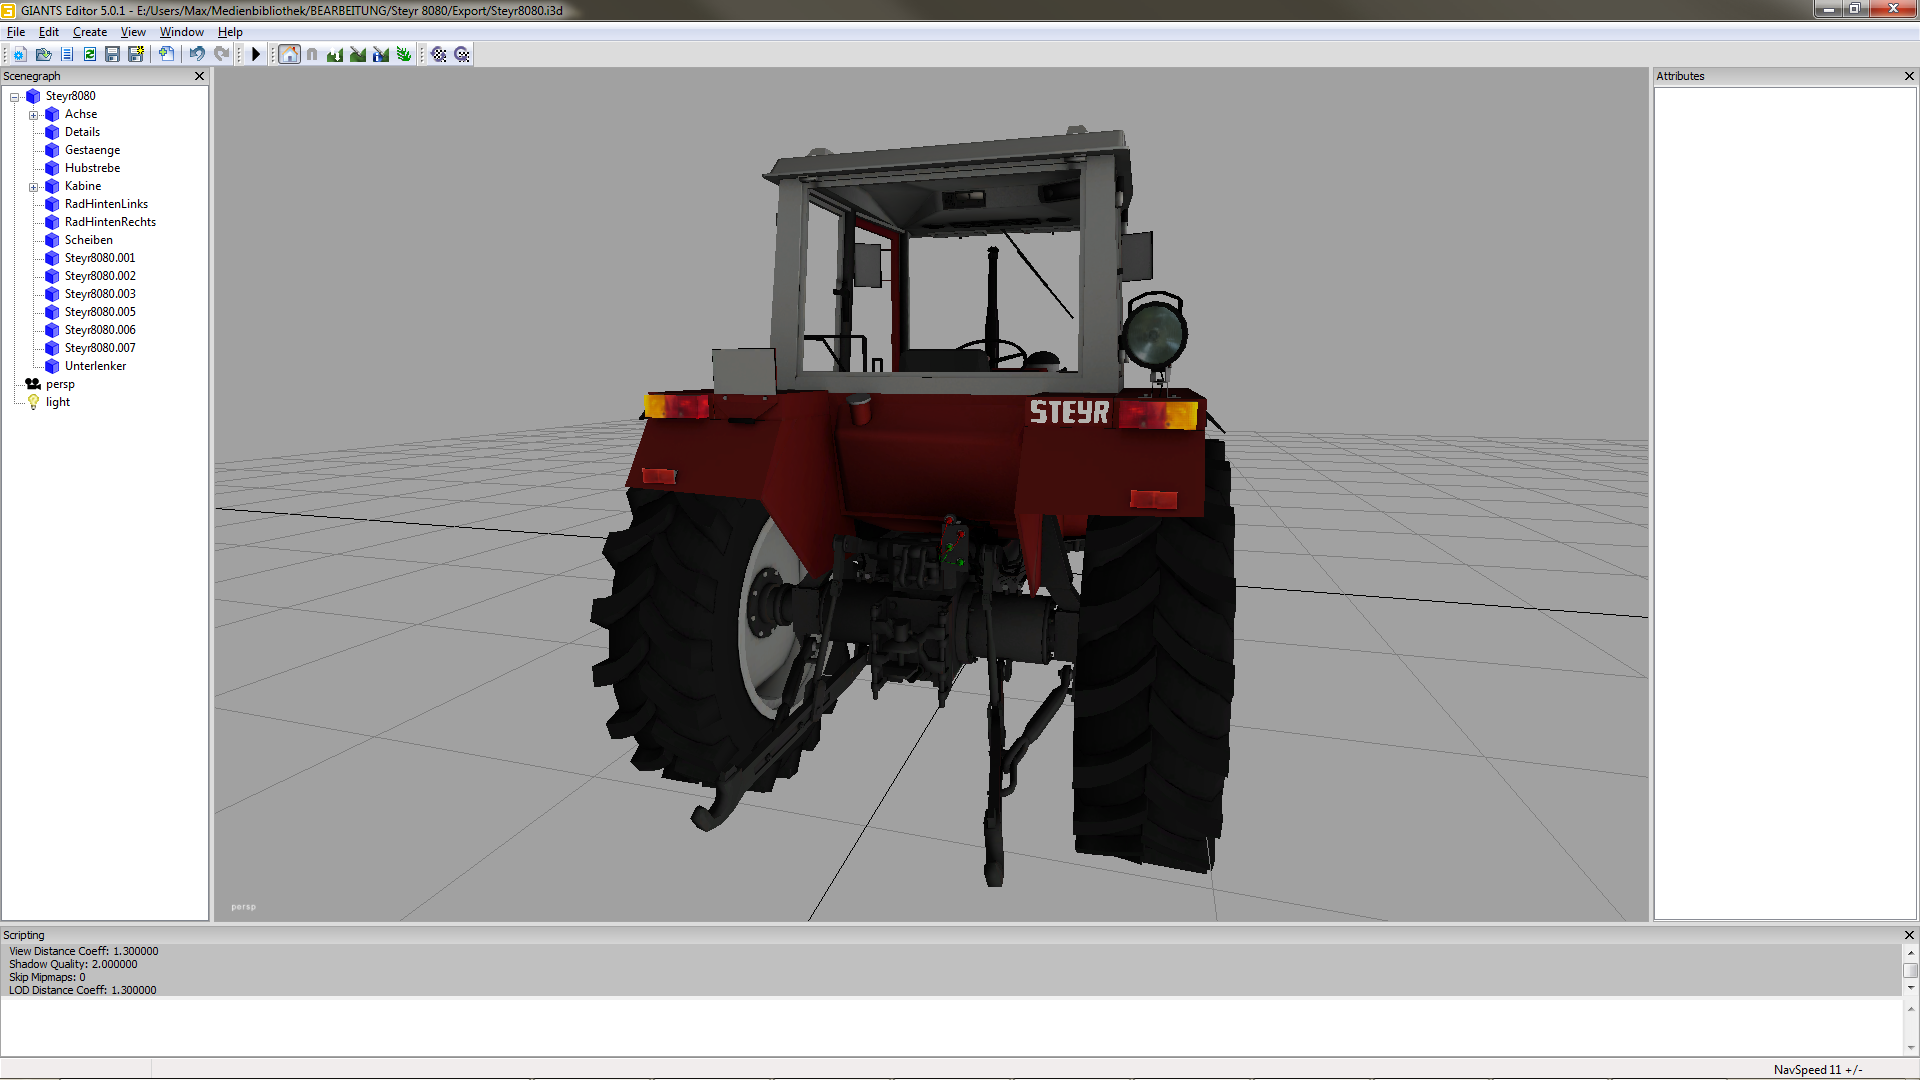This screenshot has width=1920, height=1080.
Task: Click the blue cube icon beside Hubstrebe
Action: point(52,168)
